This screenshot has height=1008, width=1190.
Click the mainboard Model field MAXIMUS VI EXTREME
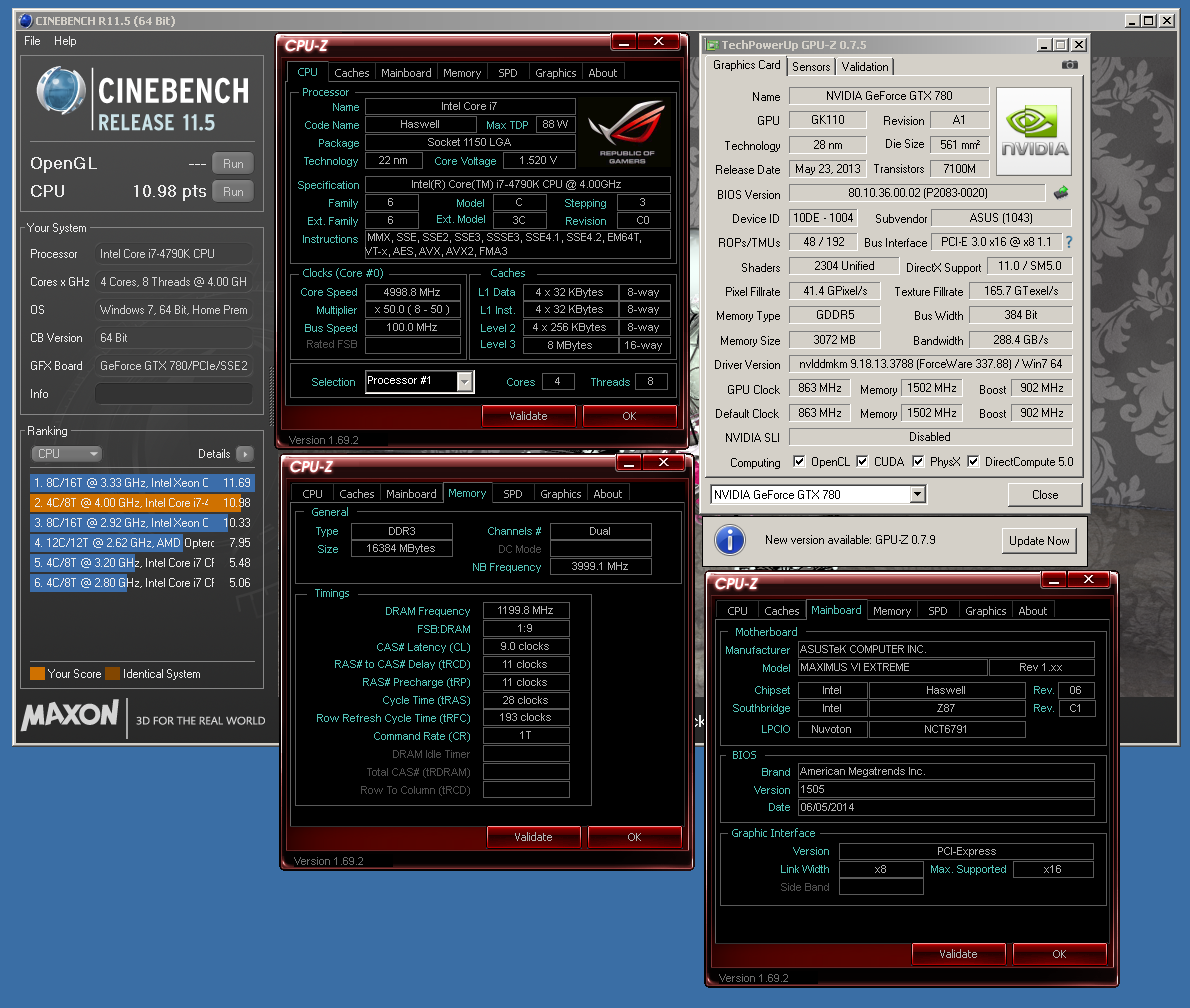pyautogui.click(x=893, y=667)
